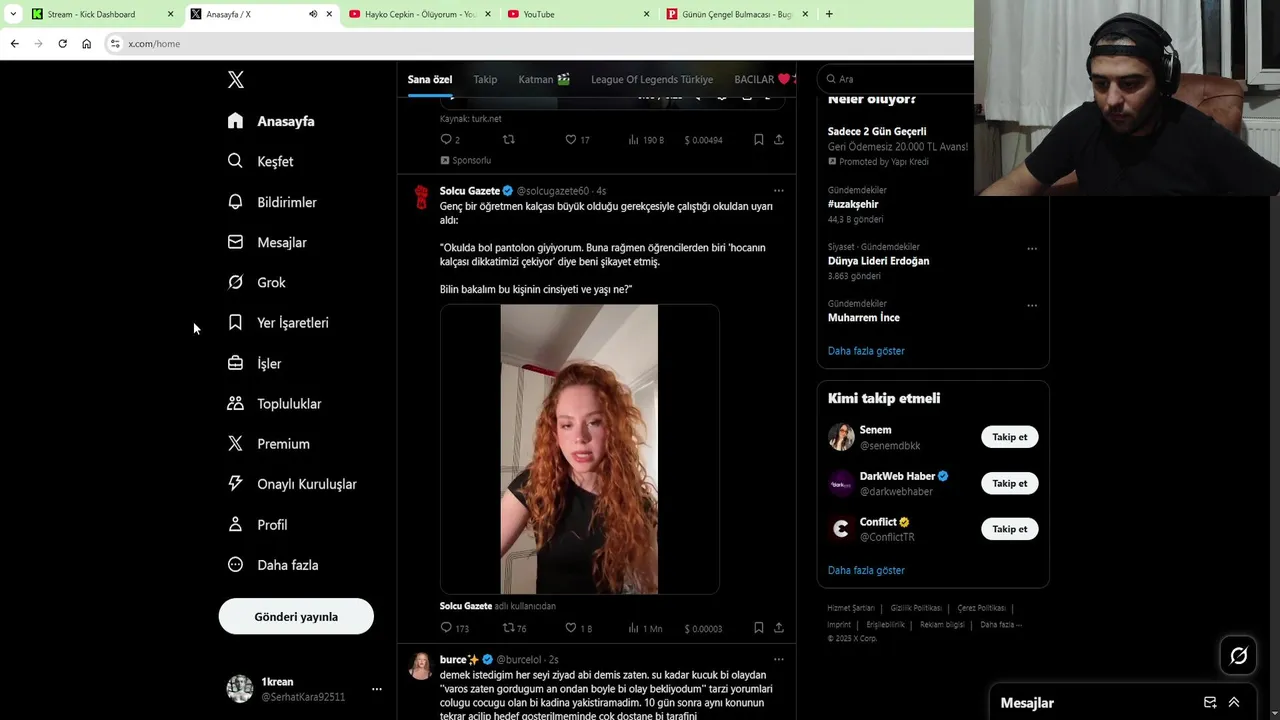Viewport: 1280px width, 720px height.
Task: Open Solcu Gazete profile avatar
Action: tap(421, 196)
